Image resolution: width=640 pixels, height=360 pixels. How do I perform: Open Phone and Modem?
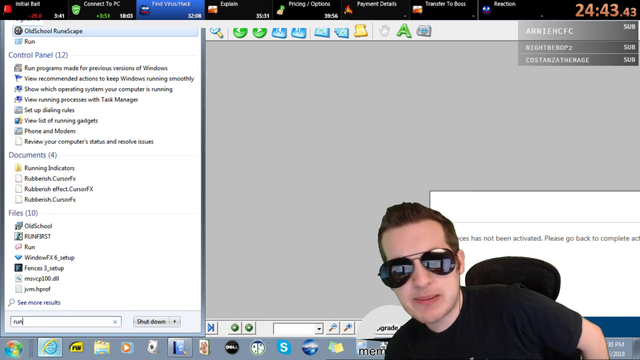(49, 131)
